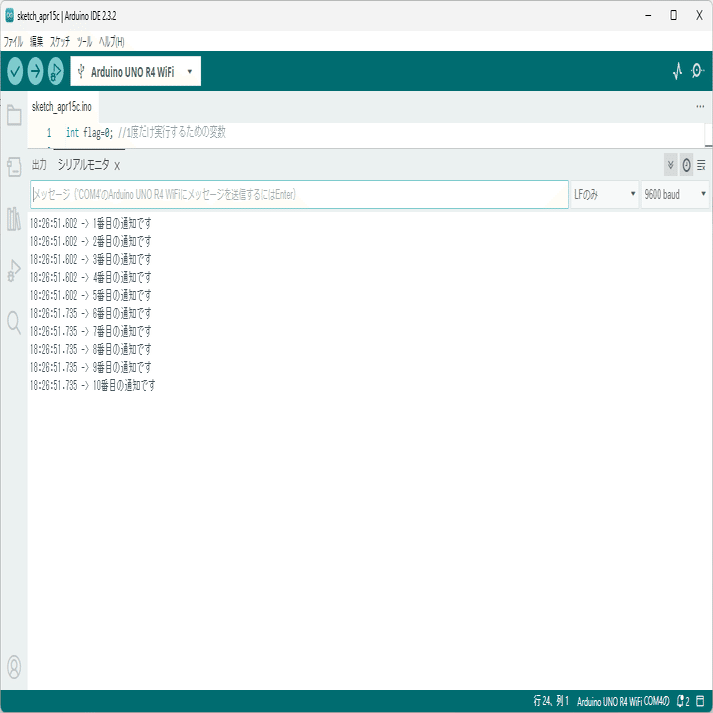Open the ファイル menu
713x713 pixels.
coord(13,42)
